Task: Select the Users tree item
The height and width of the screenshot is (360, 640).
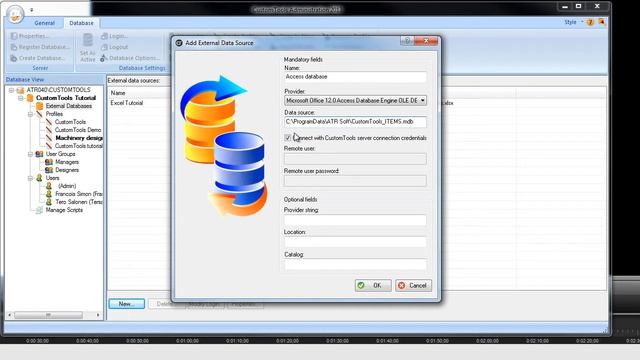Action: coord(52,178)
